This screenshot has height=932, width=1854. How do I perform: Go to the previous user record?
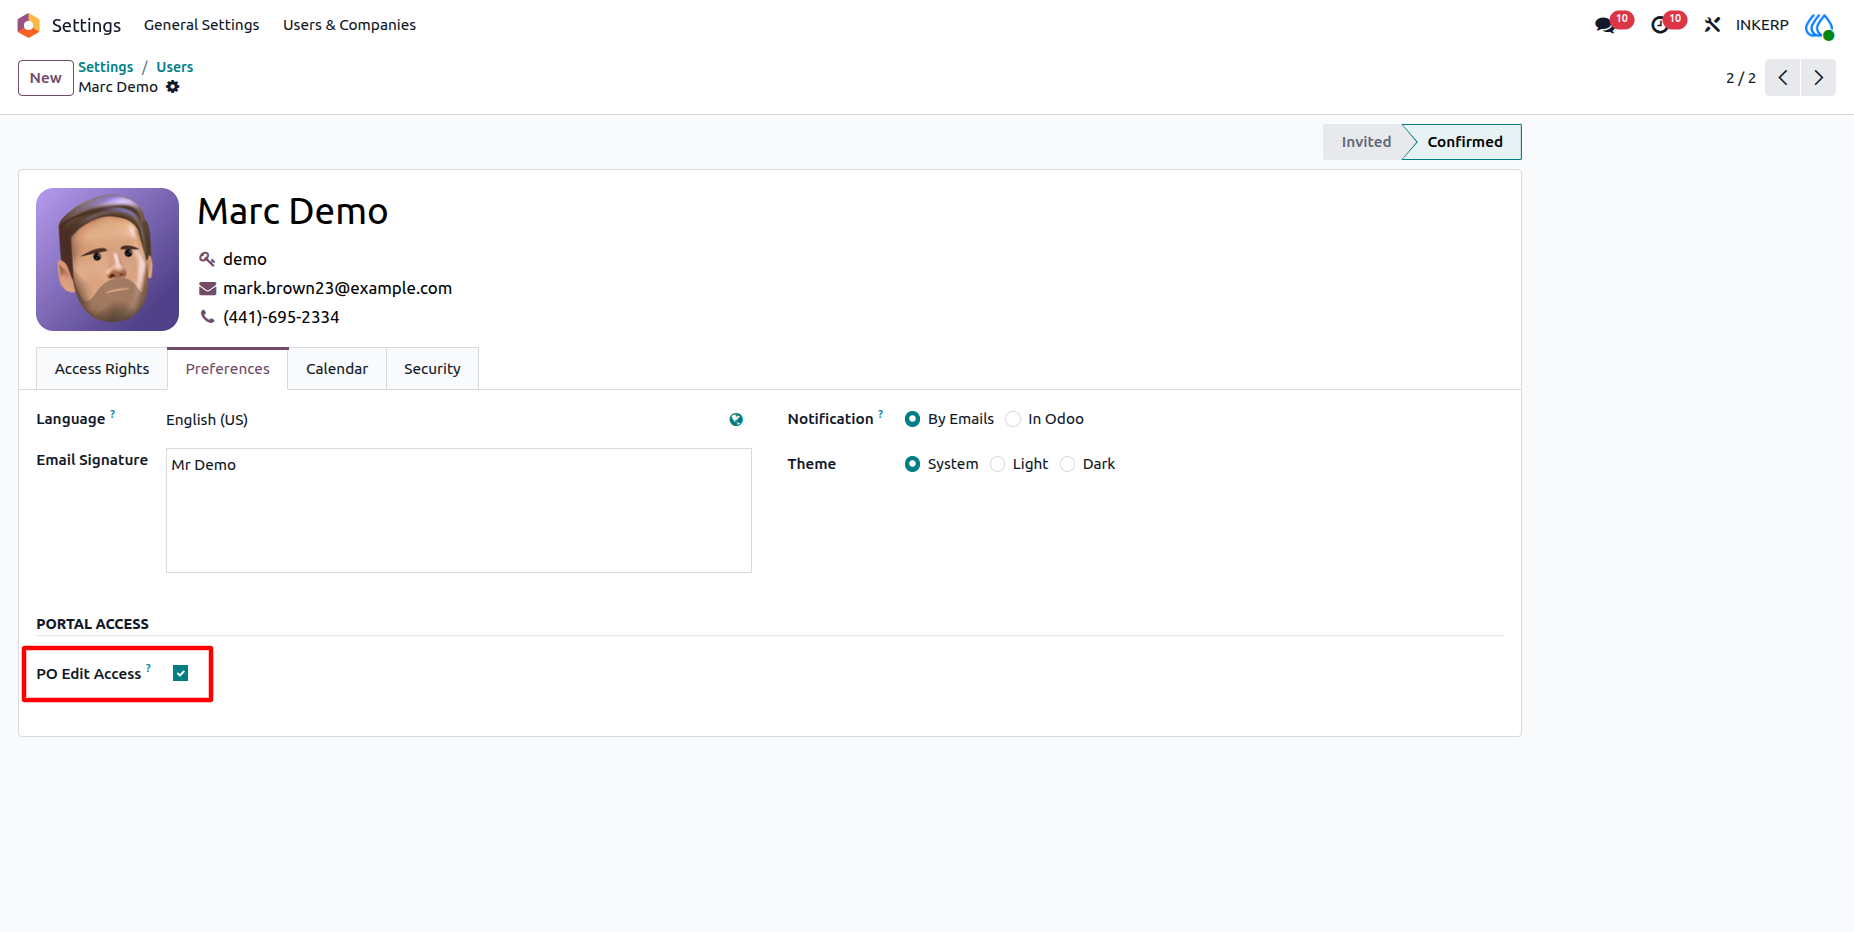click(1783, 78)
